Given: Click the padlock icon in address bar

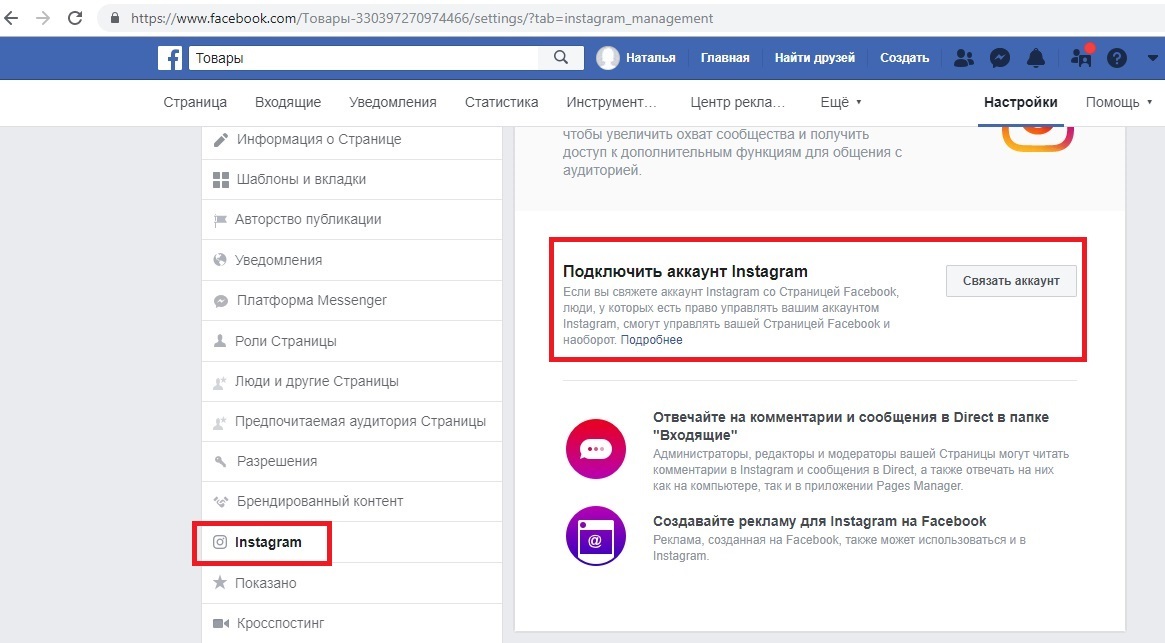Looking at the screenshot, I should pos(114,18).
